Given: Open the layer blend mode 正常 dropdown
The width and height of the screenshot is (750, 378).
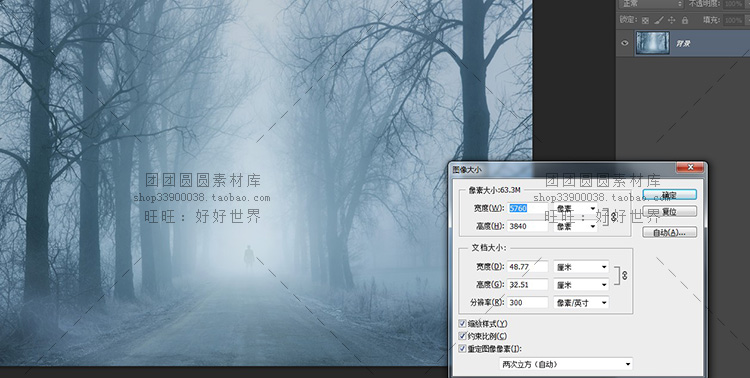Looking at the screenshot, I should (x=650, y=4).
